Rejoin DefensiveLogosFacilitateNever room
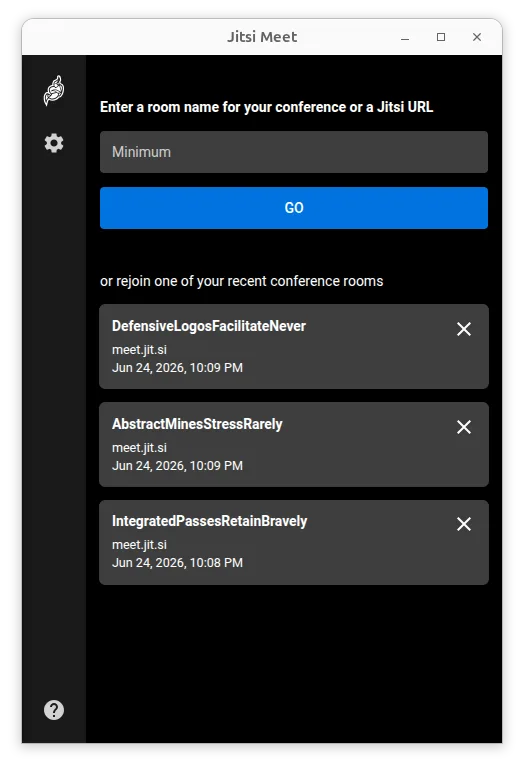 (x=294, y=346)
